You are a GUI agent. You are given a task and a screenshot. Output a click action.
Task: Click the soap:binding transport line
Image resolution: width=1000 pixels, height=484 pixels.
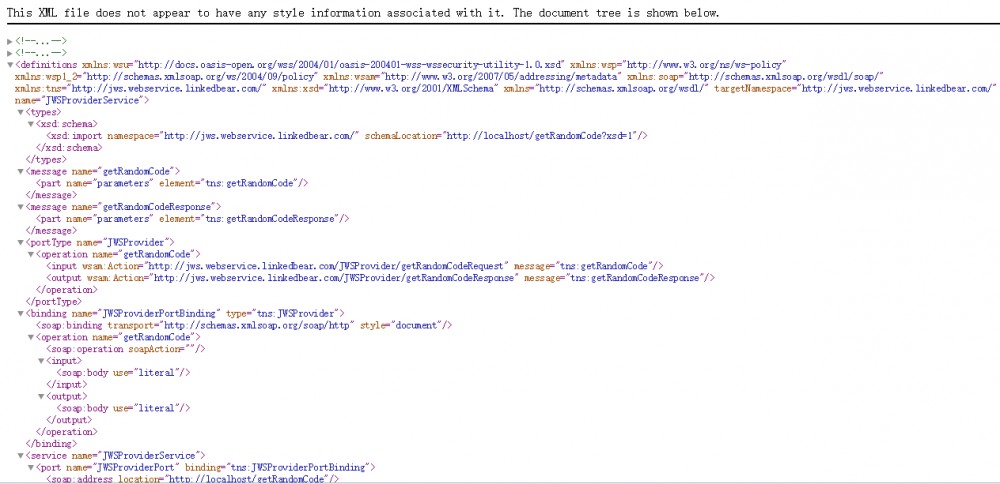coord(244,325)
